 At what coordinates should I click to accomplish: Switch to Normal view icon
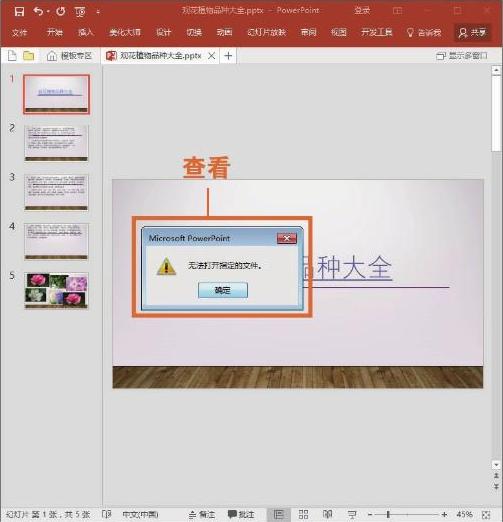[279, 514]
